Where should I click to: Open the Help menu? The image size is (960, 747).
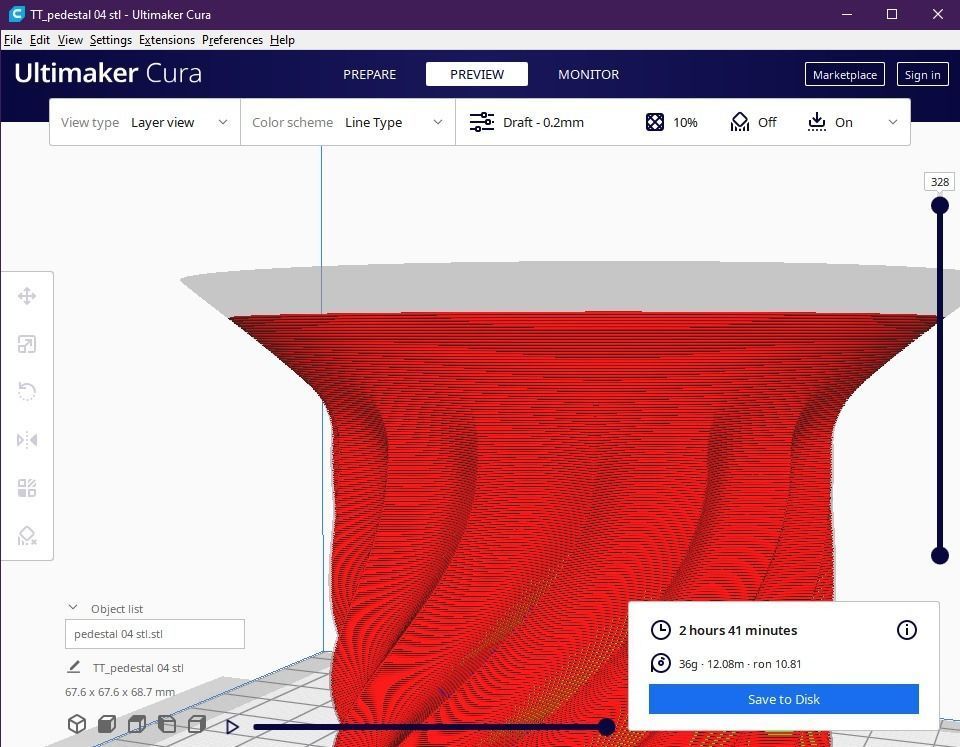[x=282, y=40]
